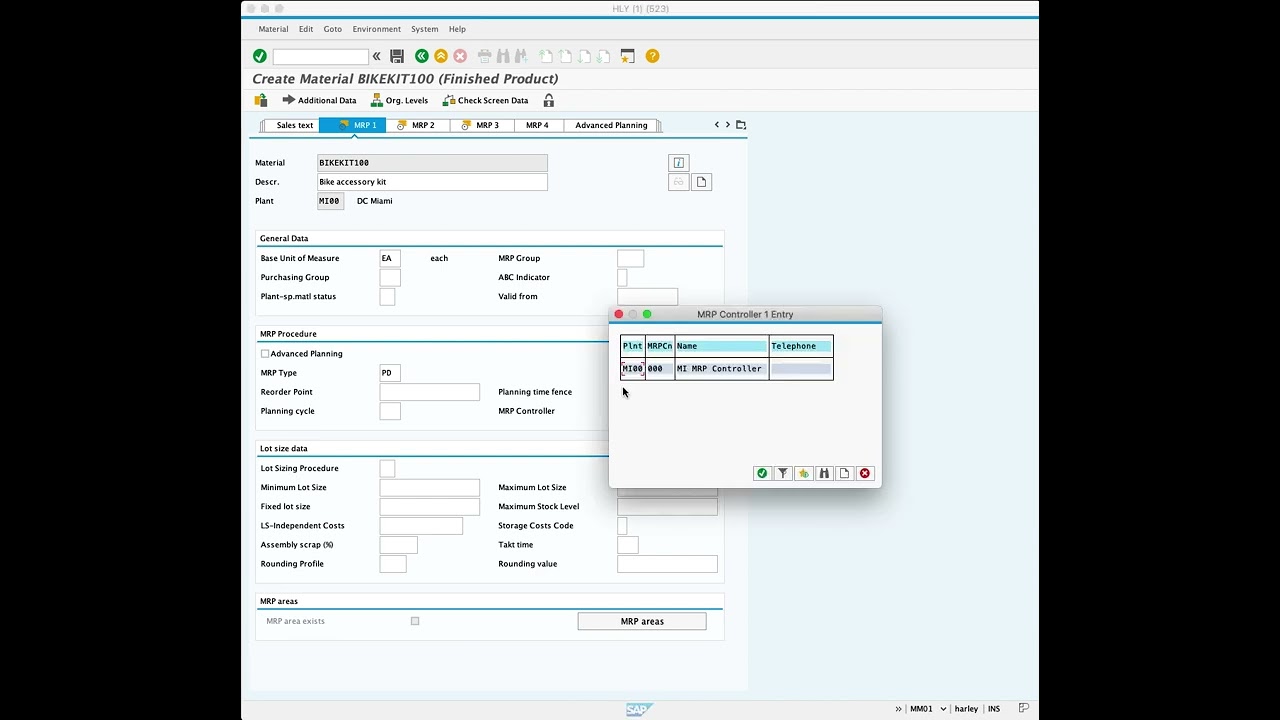
Task: Open the Goto menu
Action: click(332, 29)
